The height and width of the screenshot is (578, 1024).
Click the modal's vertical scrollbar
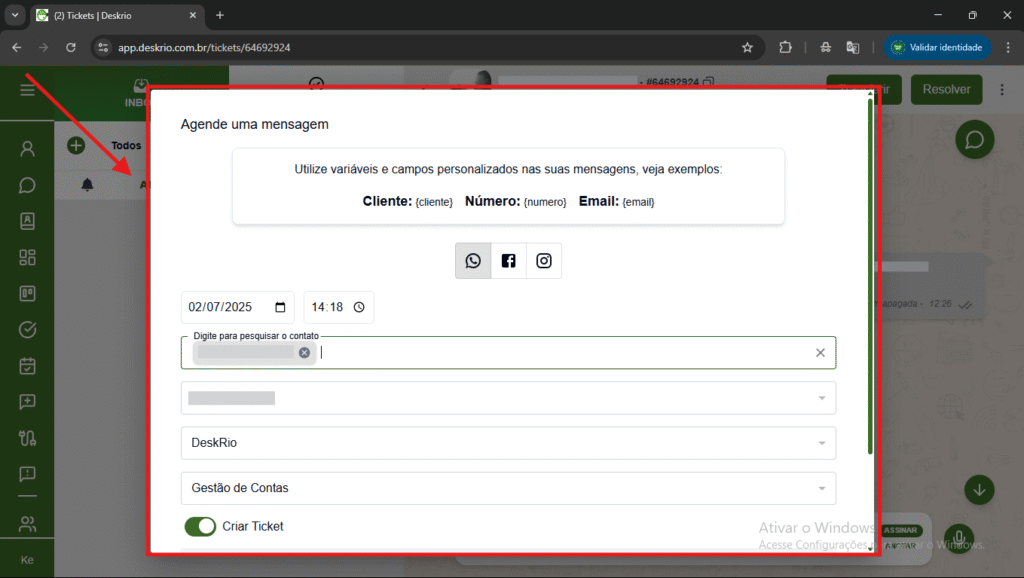coord(870,274)
